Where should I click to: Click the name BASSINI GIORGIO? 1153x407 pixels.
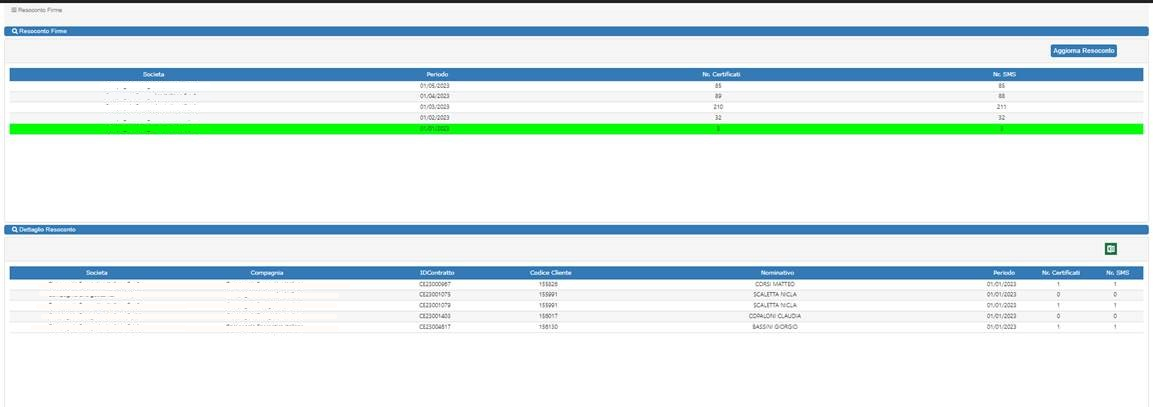click(775, 327)
